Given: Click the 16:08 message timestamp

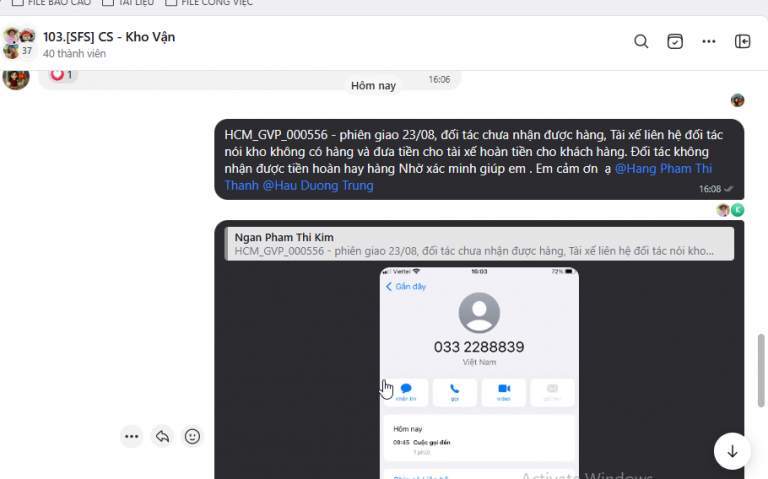Looking at the screenshot, I should click(710, 189).
